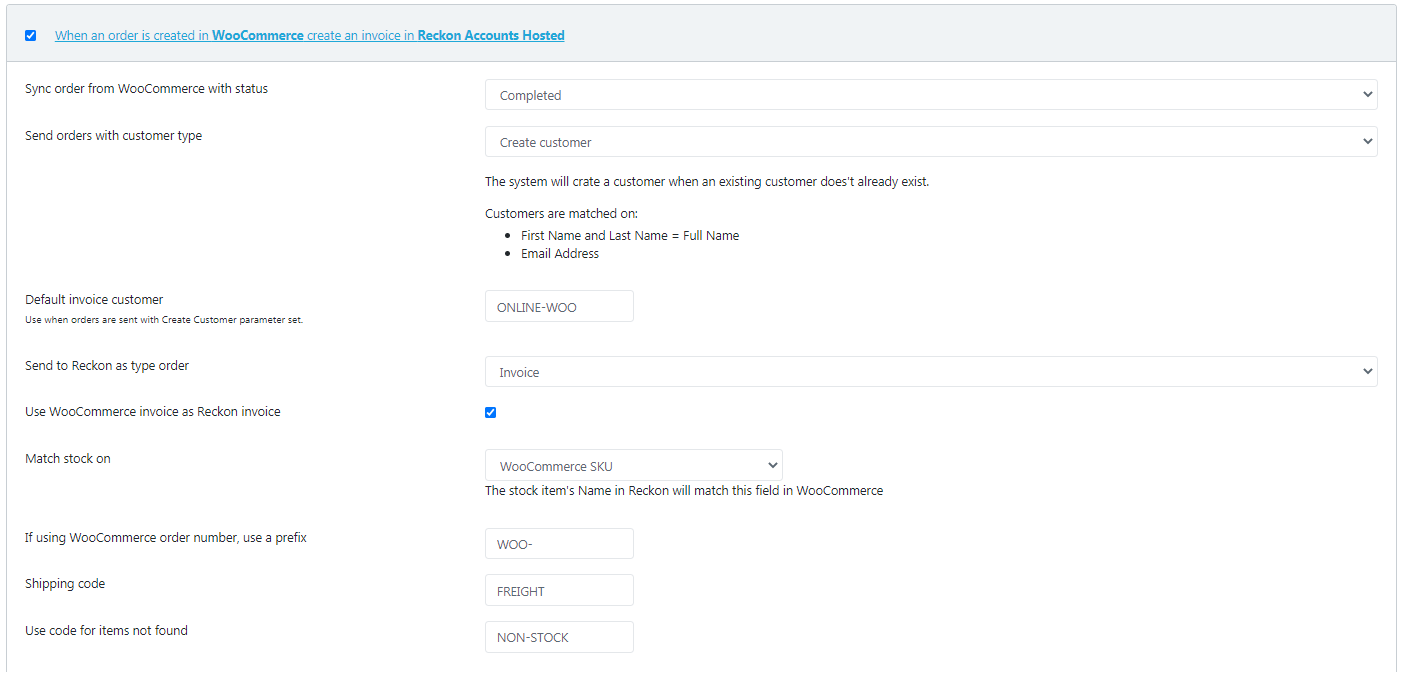This screenshot has width=1404, height=680.
Task: Open the Completed order status dropdown
Action: coord(930,95)
